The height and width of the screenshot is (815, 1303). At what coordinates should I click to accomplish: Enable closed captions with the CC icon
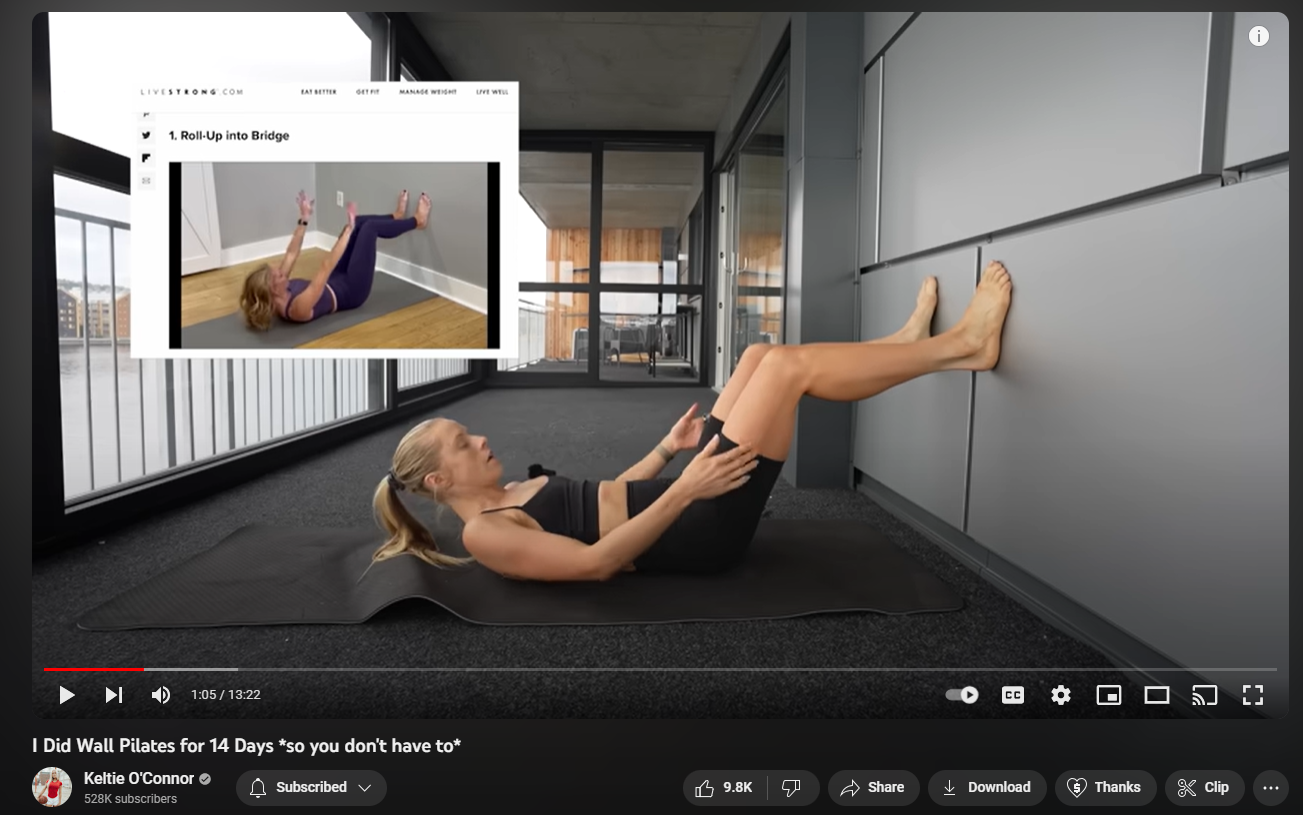[x=1012, y=694]
